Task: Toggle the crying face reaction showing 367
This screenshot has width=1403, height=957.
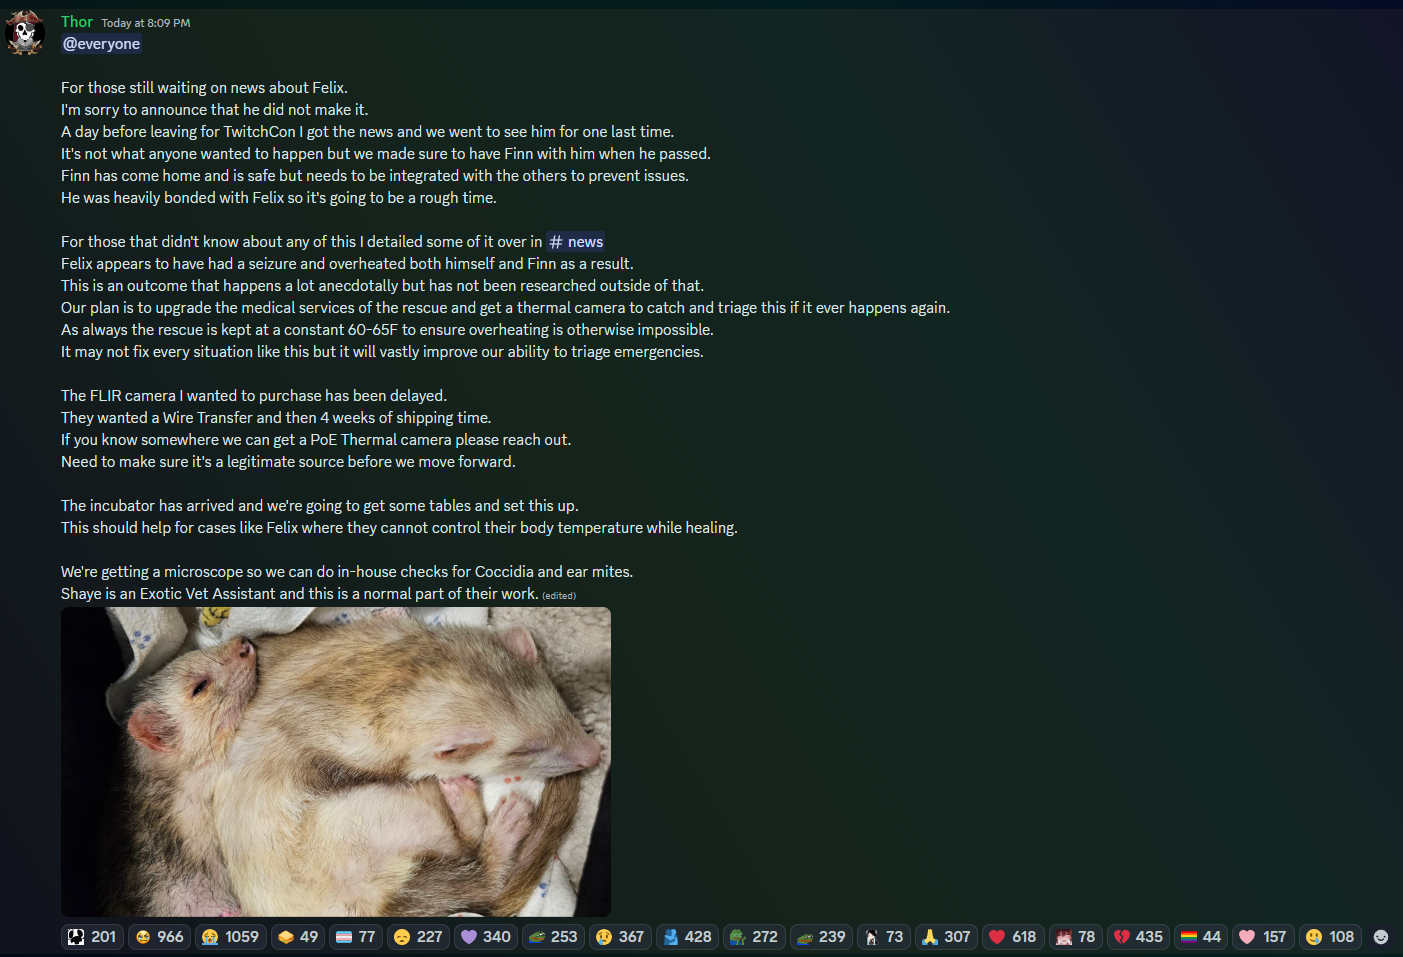Action: [x=620, y=937]
